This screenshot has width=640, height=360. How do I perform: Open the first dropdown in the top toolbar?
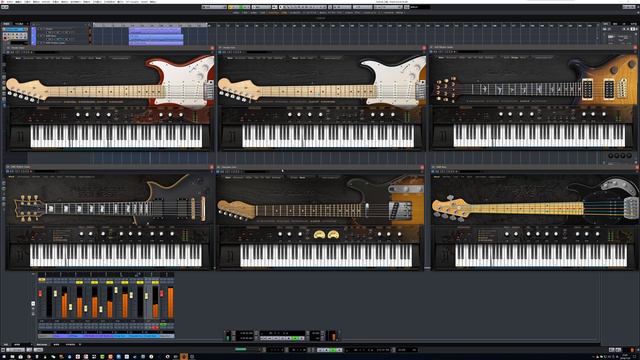[214, 7]
